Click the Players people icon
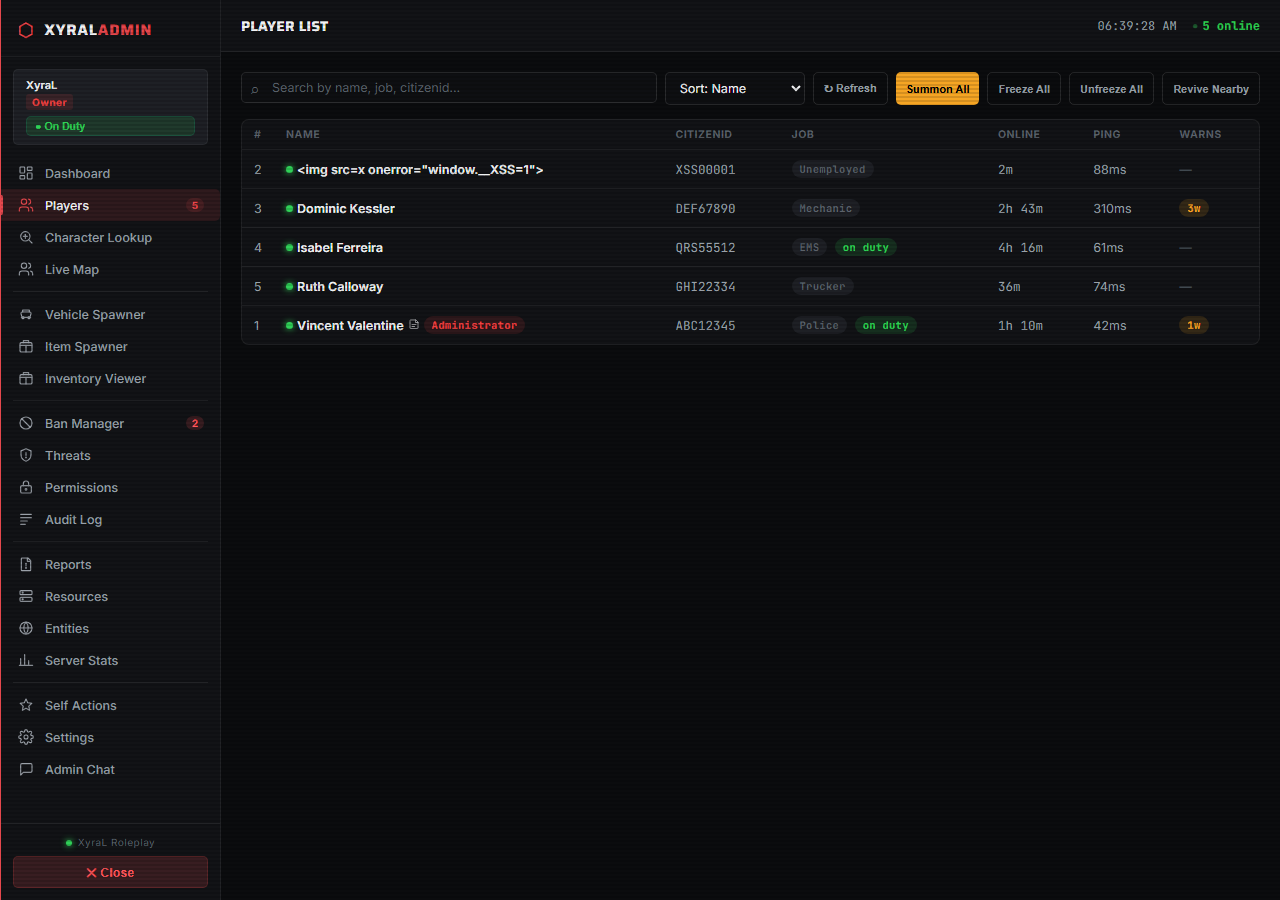Screen dimensions: 1280x900 pyautogui.click(x=26, y=205)
